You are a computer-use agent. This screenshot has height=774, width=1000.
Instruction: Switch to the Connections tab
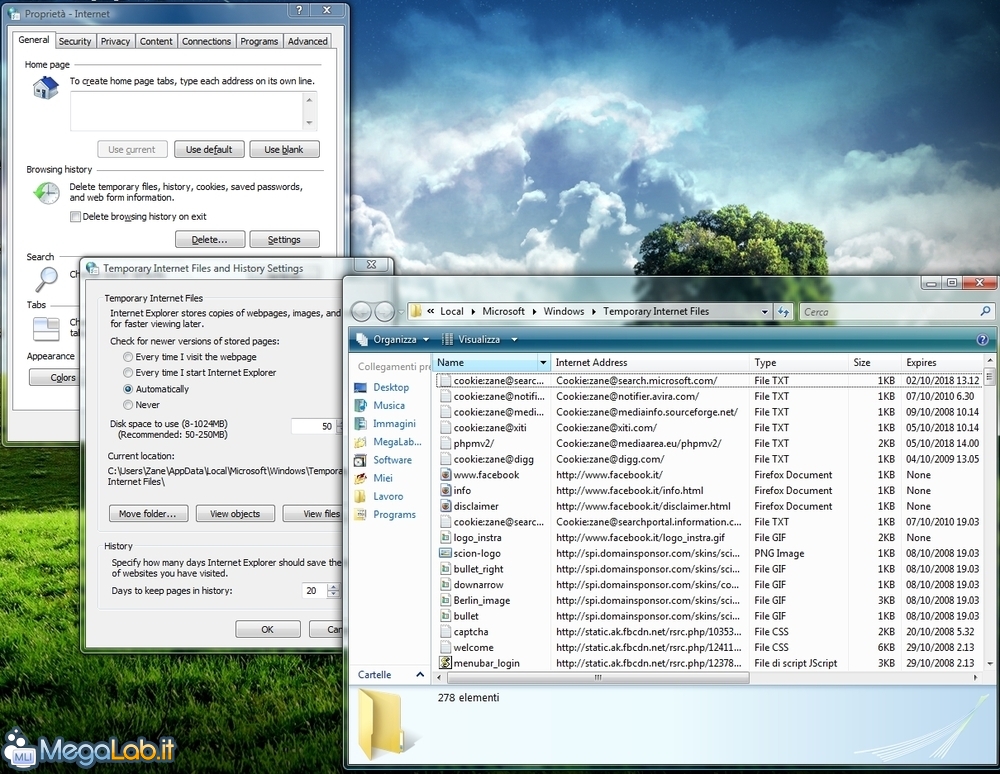(206, 41)
